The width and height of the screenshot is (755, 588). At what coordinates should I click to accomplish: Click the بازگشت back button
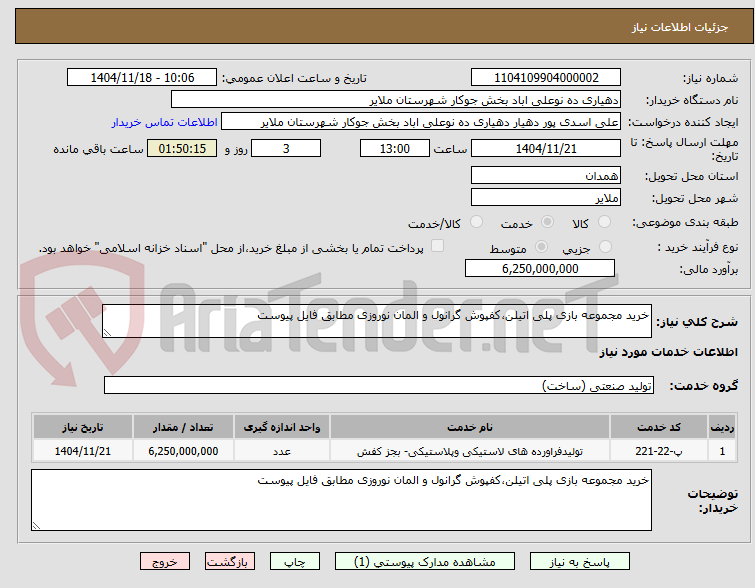230,562
